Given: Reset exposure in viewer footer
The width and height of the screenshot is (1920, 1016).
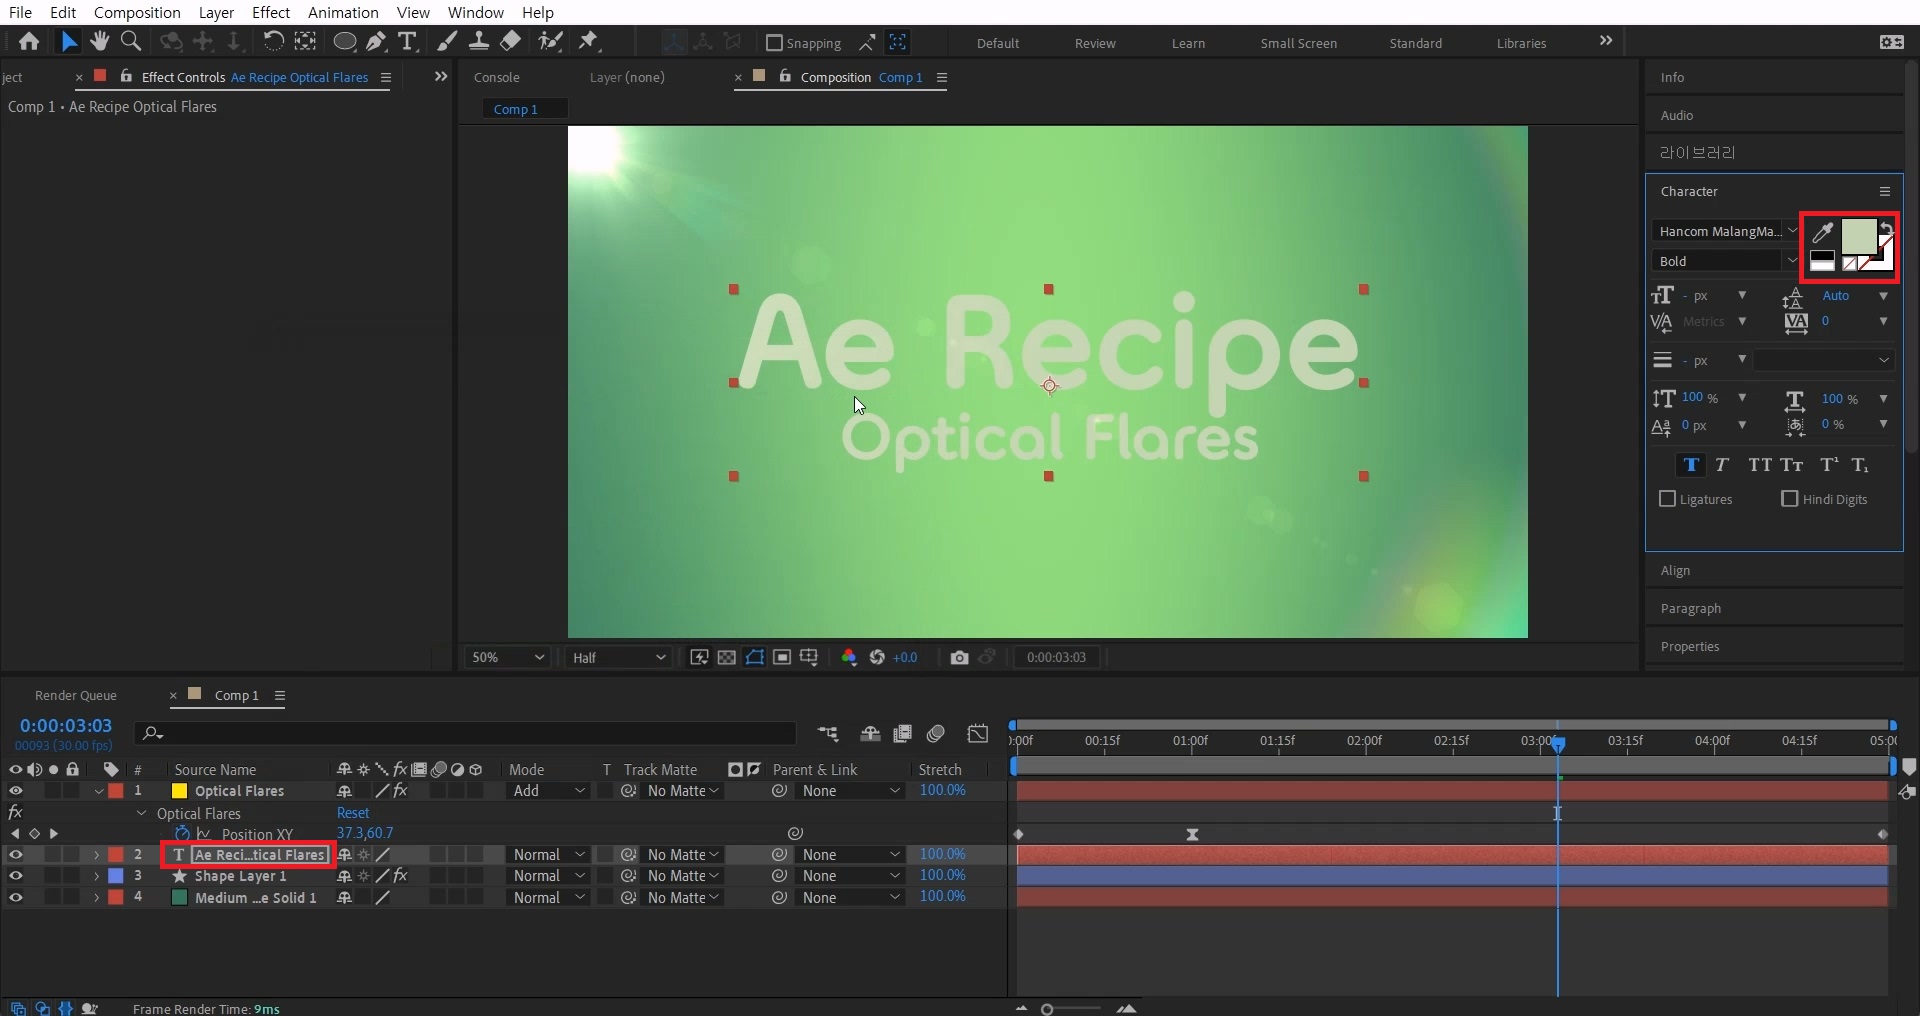Looking at the screenshot, I should coord(877,657).
